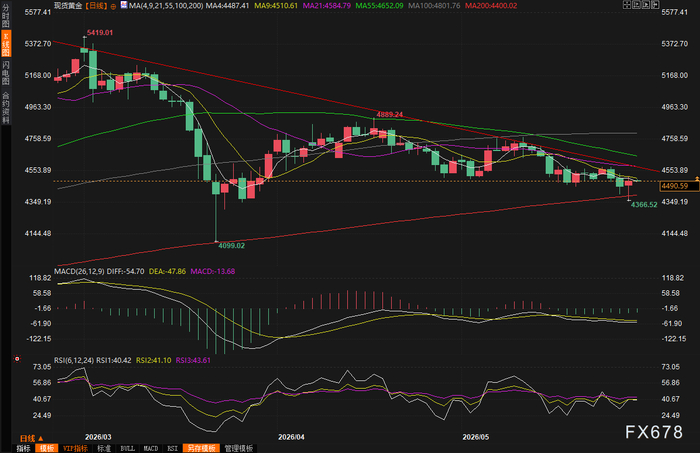Select the MACD template button
This screenshot has height=453, width=700.
151,448
